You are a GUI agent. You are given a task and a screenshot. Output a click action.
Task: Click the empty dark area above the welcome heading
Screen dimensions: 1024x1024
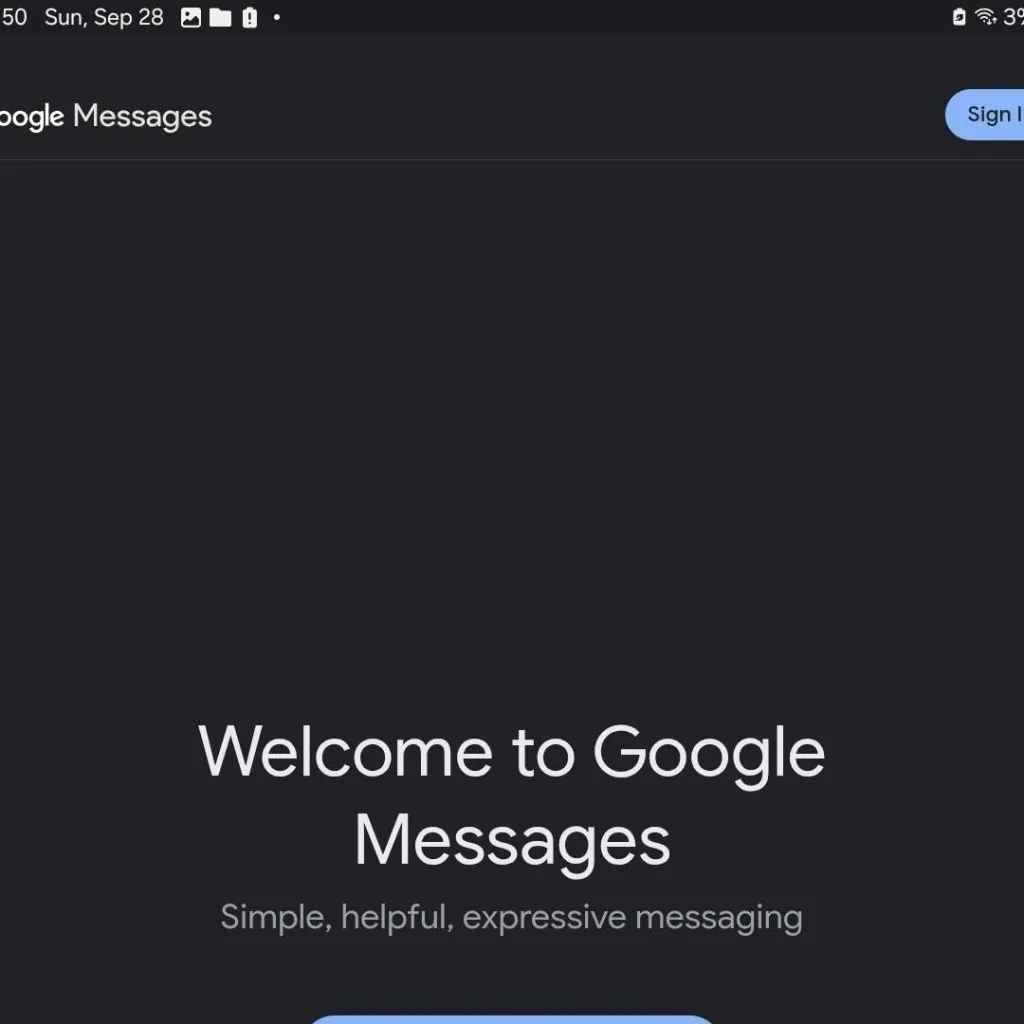[511, 430]
